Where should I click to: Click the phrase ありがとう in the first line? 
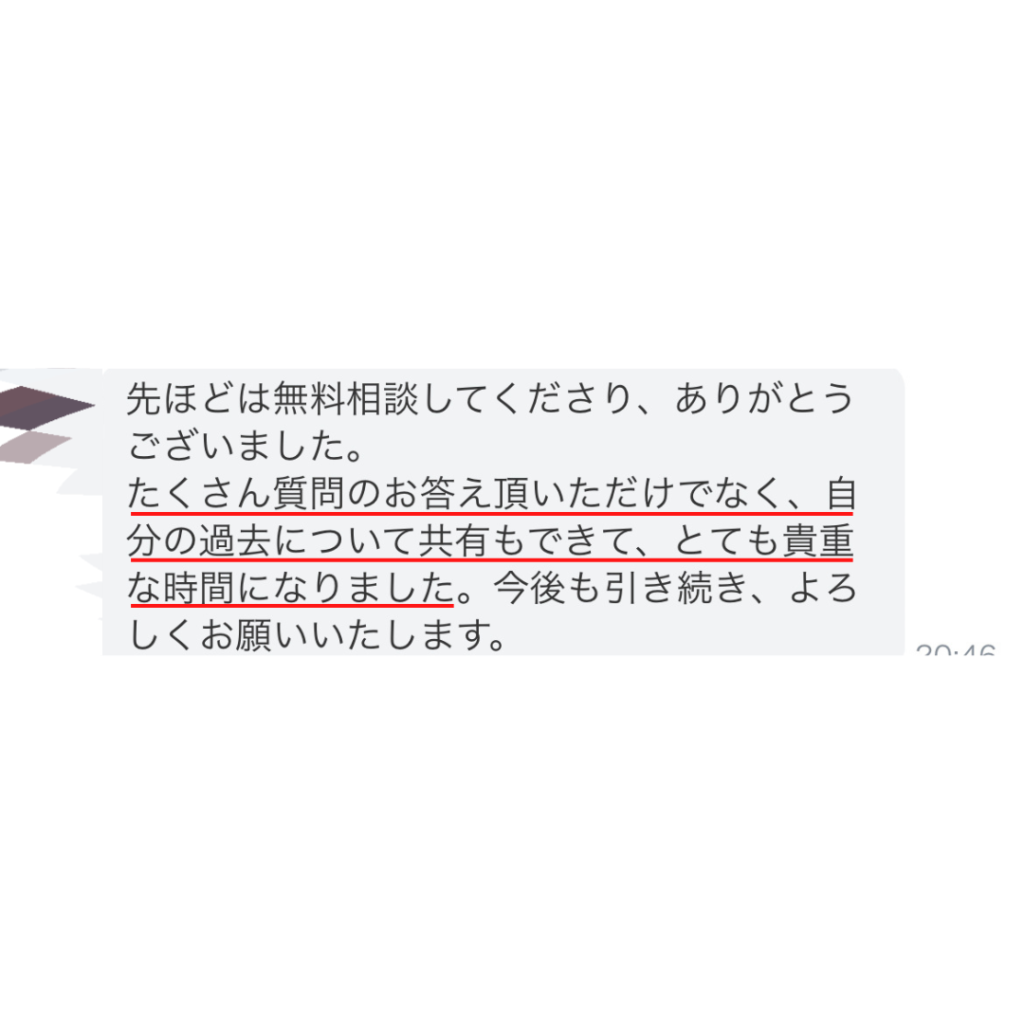[x=764, y=398]
